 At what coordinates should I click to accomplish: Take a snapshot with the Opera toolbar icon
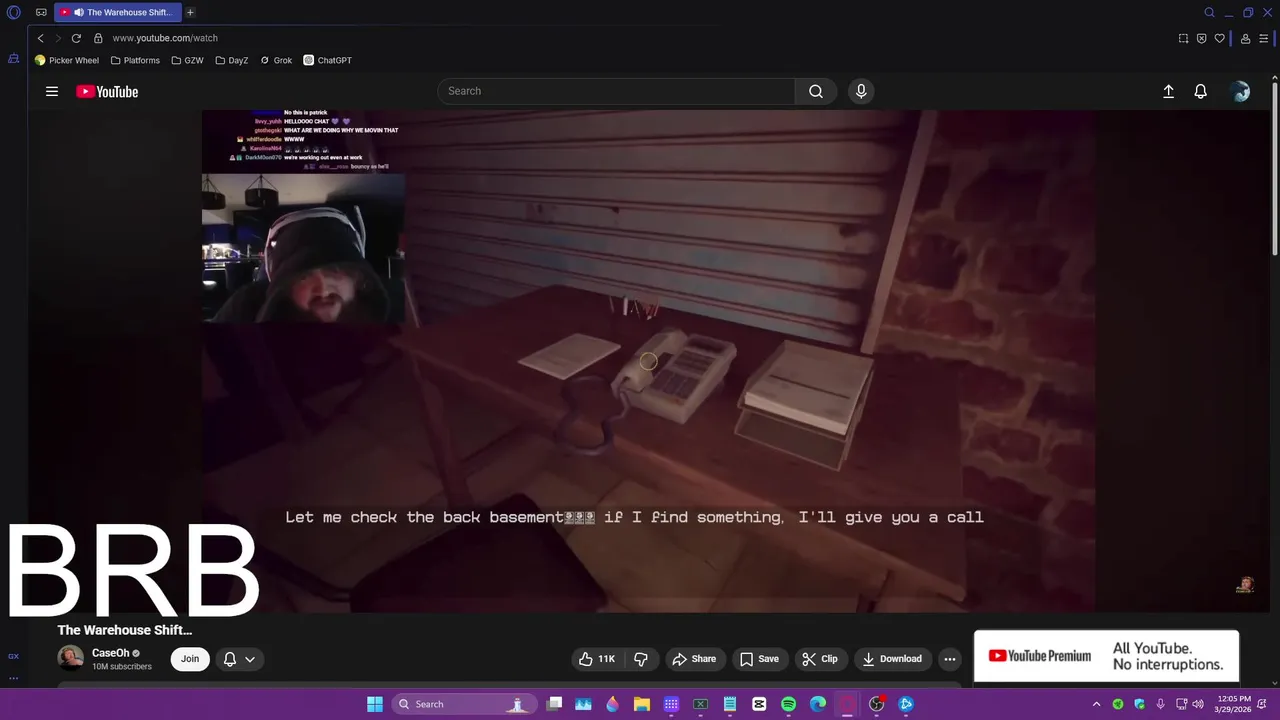click(x=1183, y=38)
